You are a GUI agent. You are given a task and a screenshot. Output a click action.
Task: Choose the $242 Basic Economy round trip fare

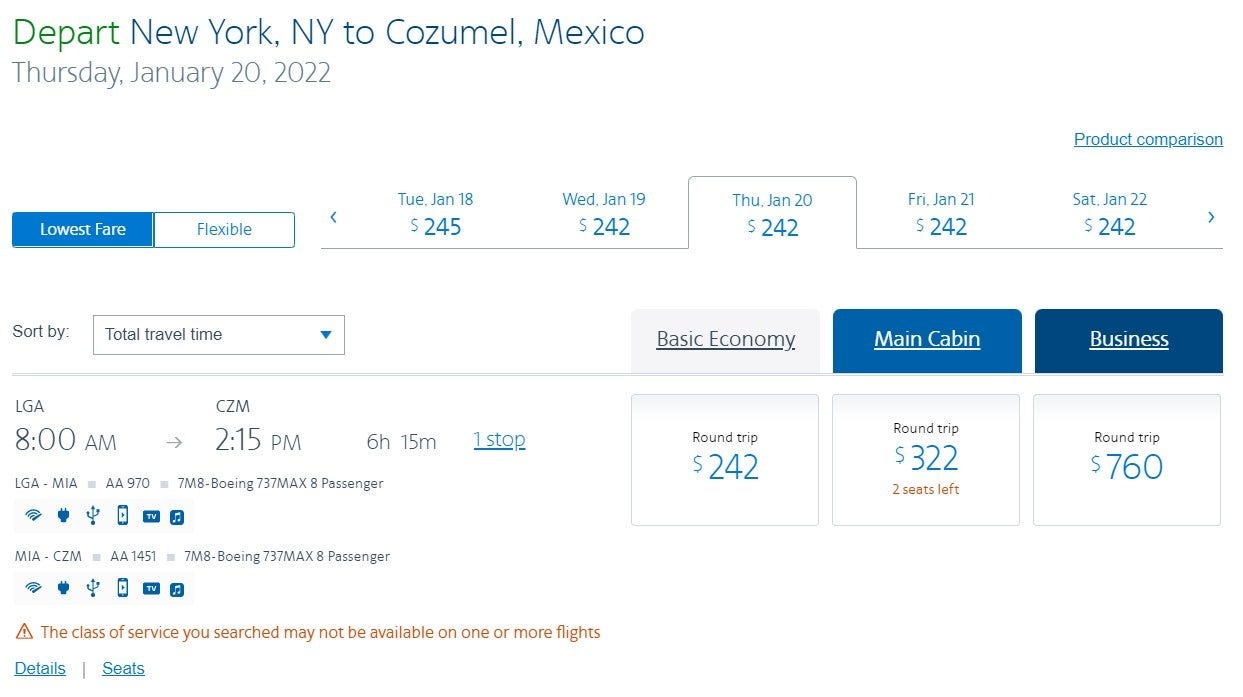point(725,459)
